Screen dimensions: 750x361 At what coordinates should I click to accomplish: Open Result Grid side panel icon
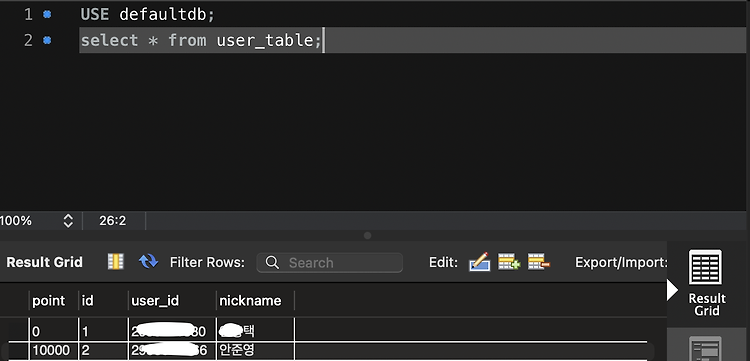(706, 282)
